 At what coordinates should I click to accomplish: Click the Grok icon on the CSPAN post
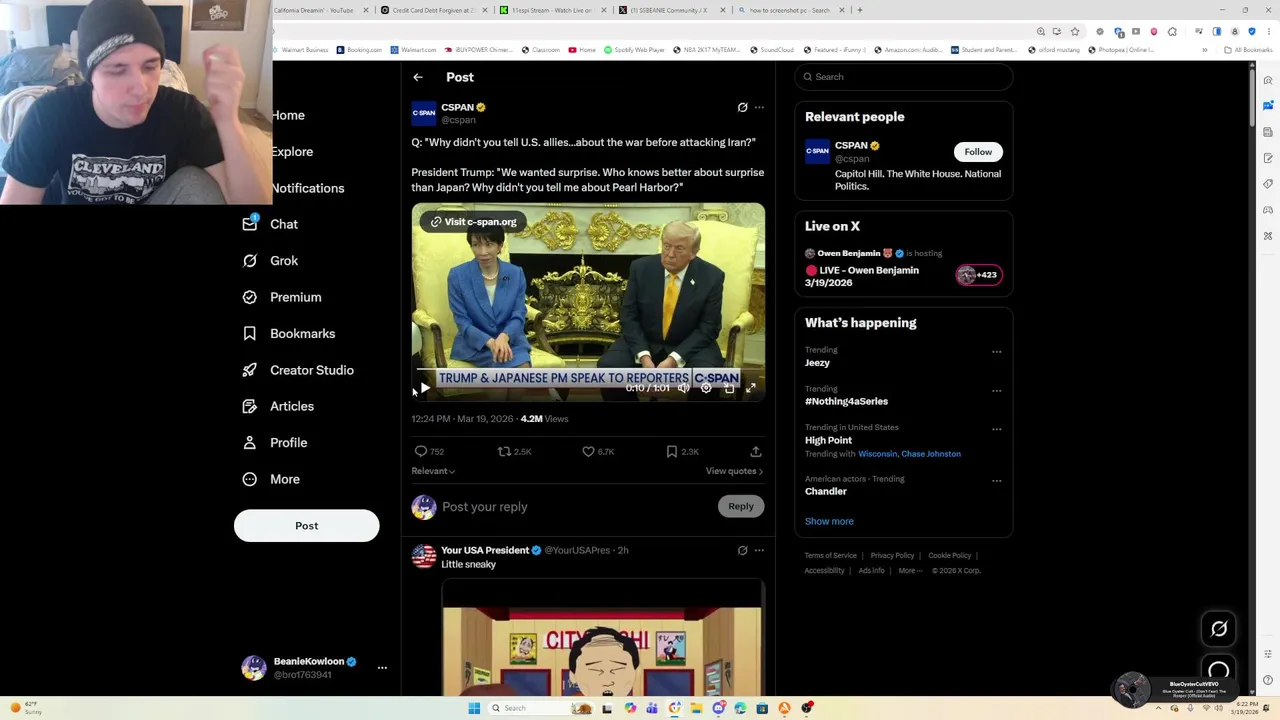(x=742, y=107)
